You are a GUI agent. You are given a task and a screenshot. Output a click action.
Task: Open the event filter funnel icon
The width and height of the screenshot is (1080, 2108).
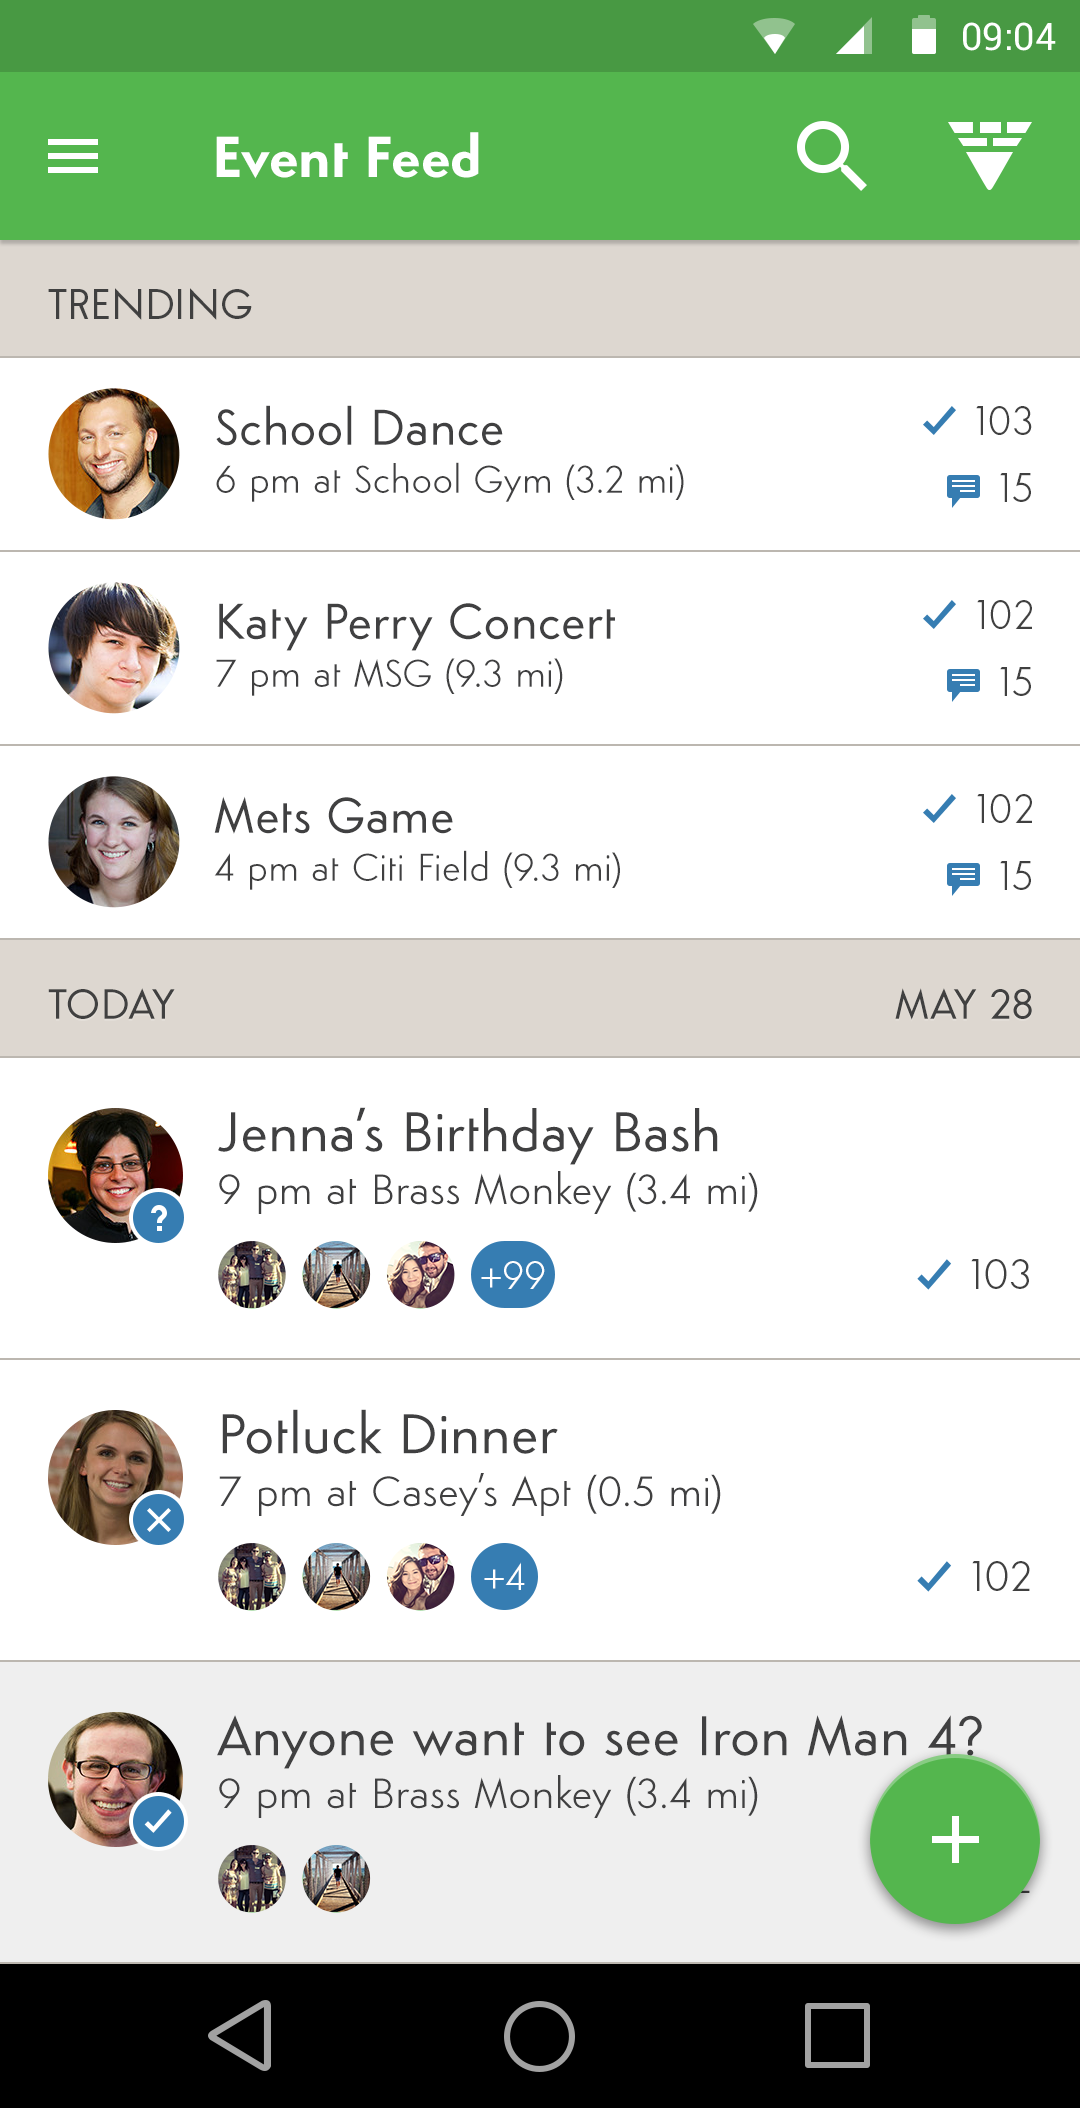tap(989, 155)
